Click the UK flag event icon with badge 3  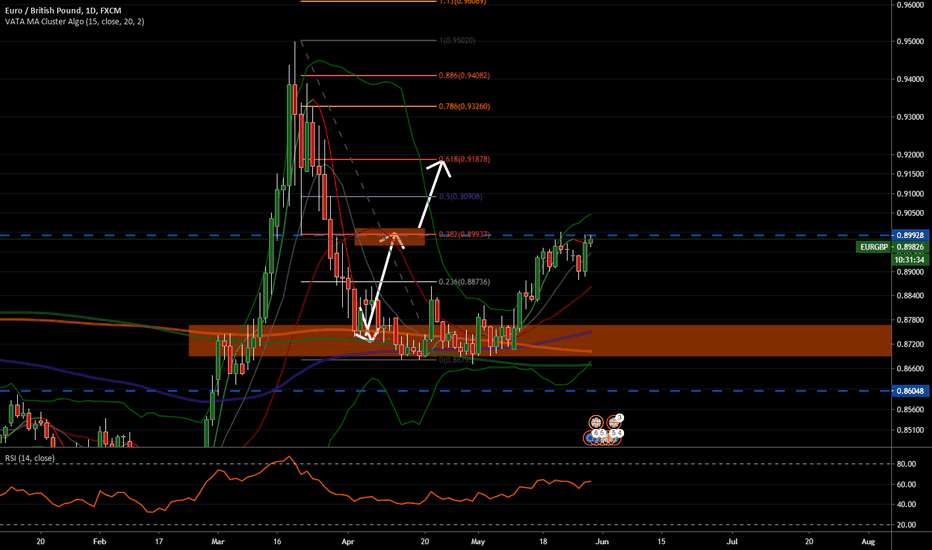614,422
